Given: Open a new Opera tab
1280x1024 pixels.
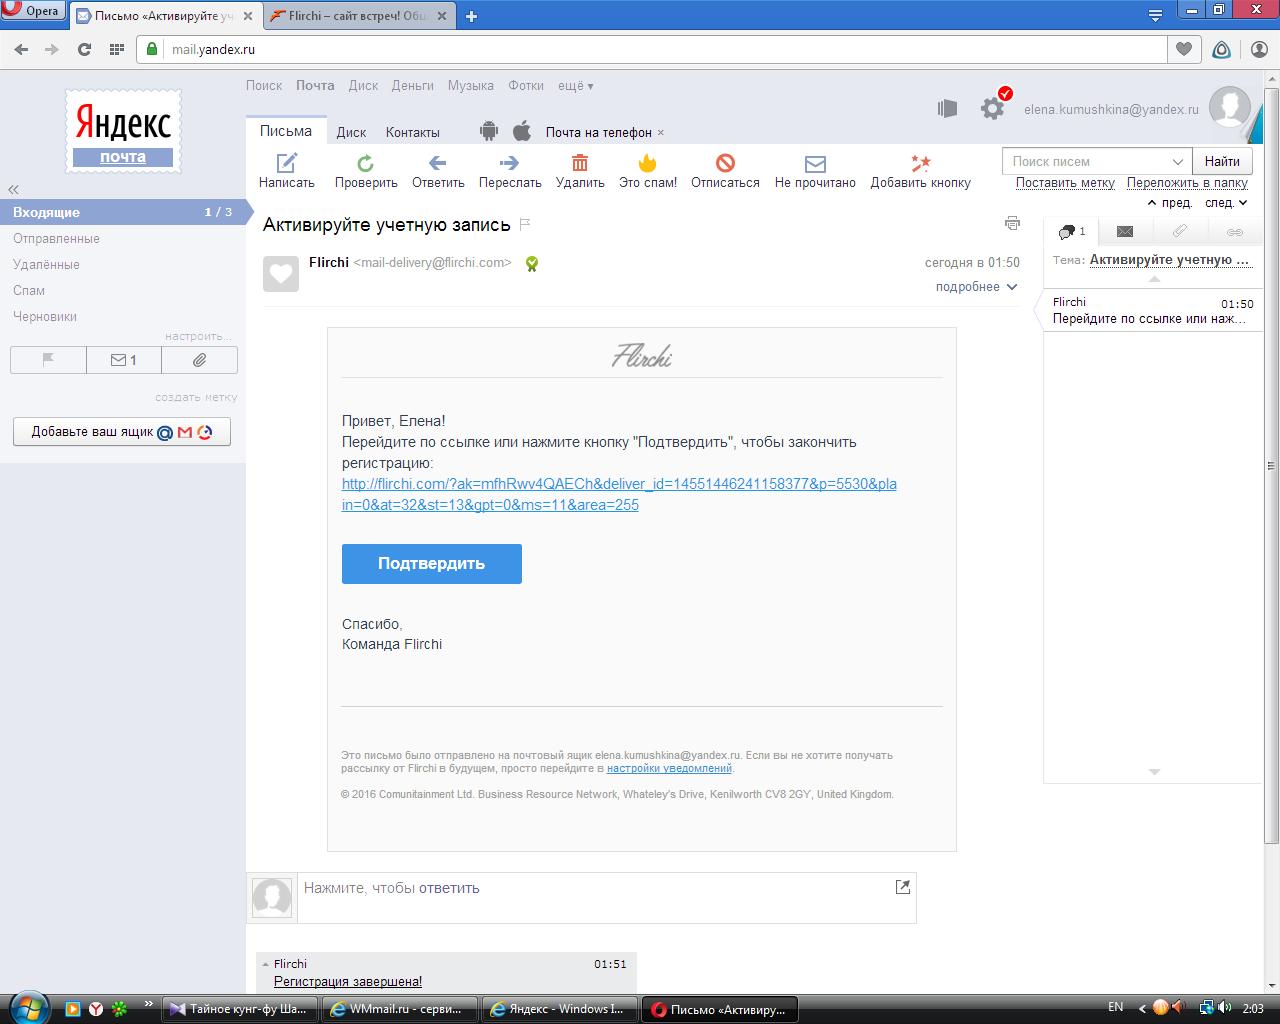Looking at the screenshot, I should [472, 16].
